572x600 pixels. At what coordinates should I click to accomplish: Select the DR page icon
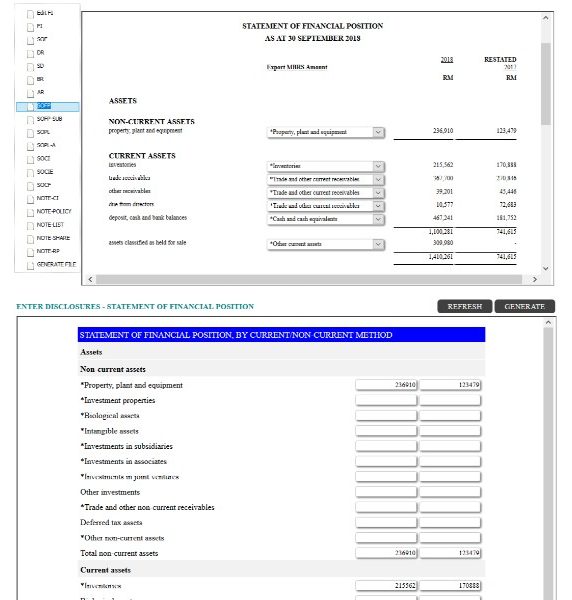point(30,54)
